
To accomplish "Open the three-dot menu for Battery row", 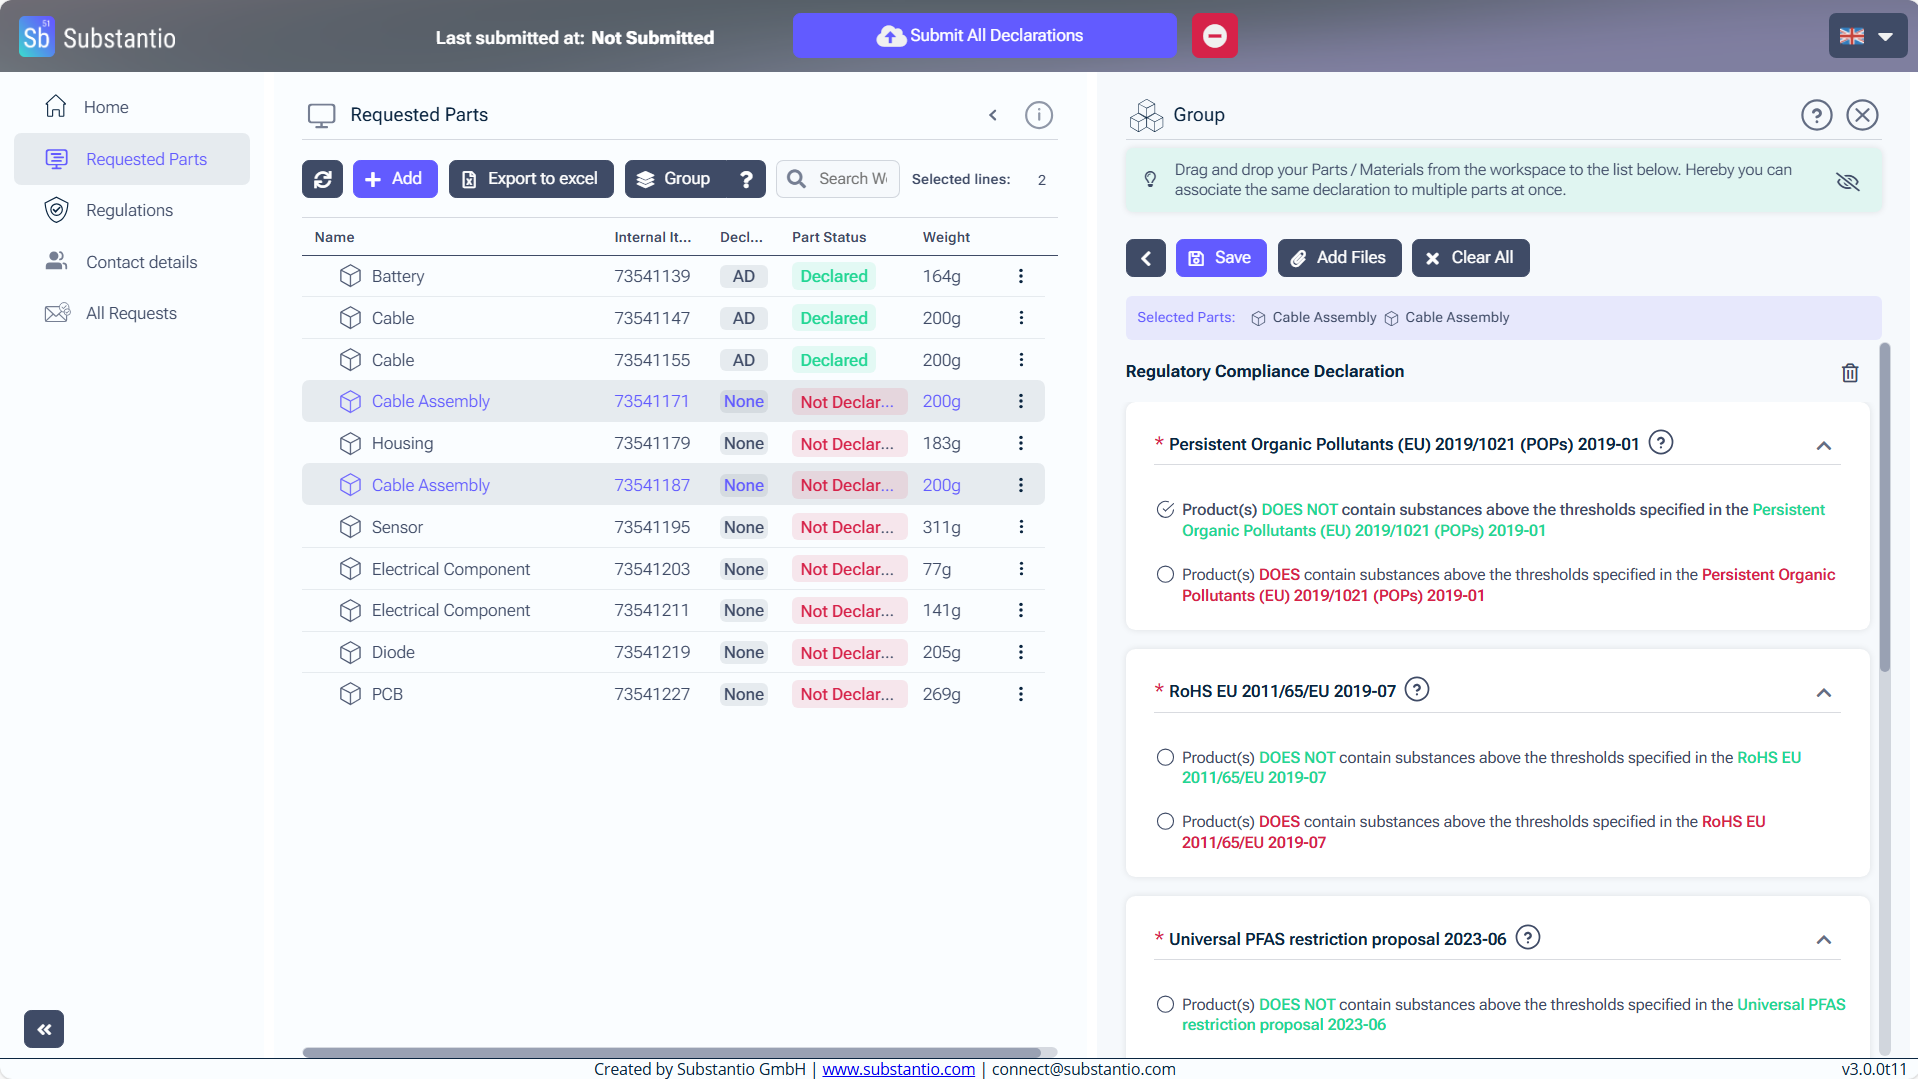I will click(x=1020, y=276).
